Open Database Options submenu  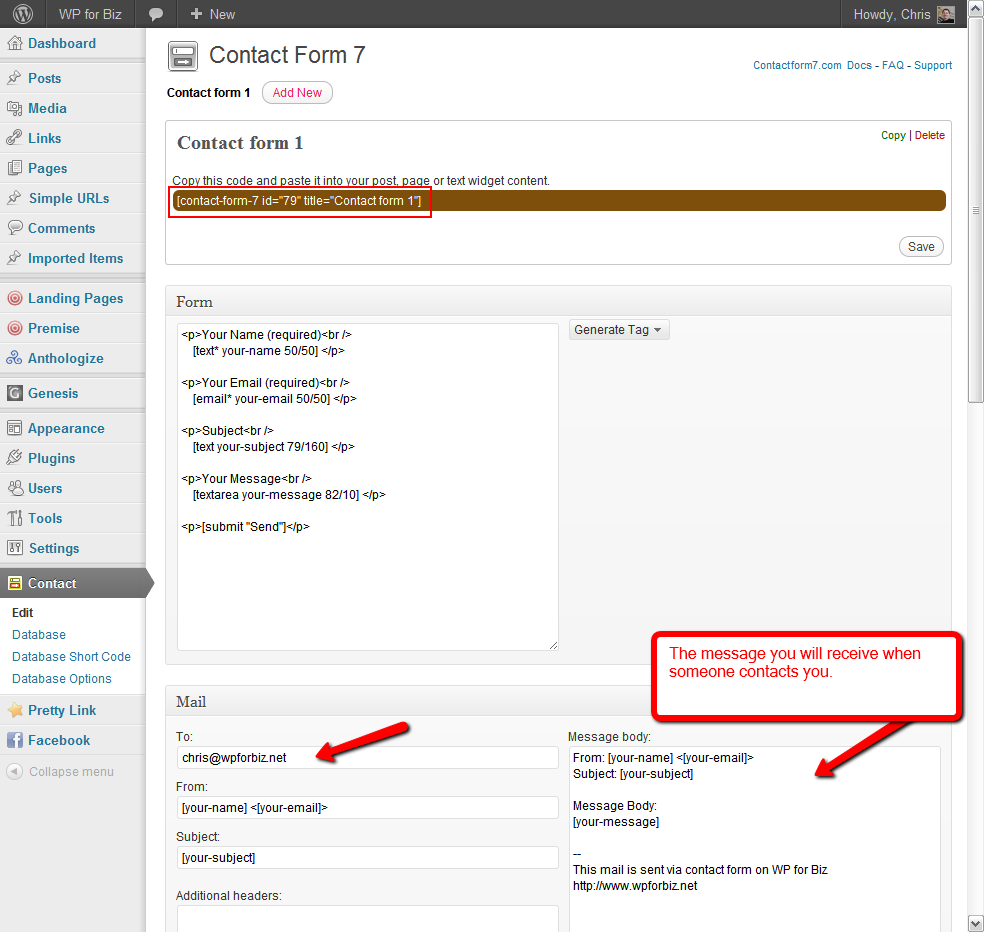tap(62, 678)
